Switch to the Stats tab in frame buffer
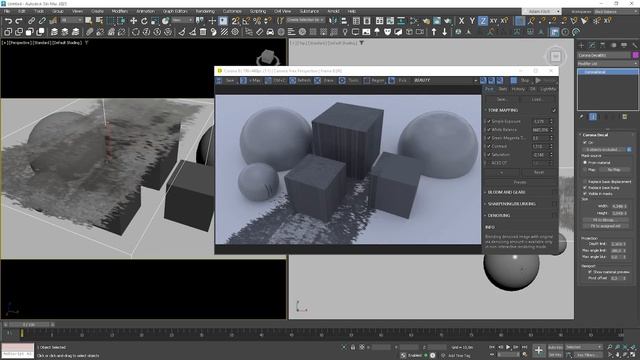Image resolution: width=640 pixels, height=360 pixels. [x=503, y=89]
